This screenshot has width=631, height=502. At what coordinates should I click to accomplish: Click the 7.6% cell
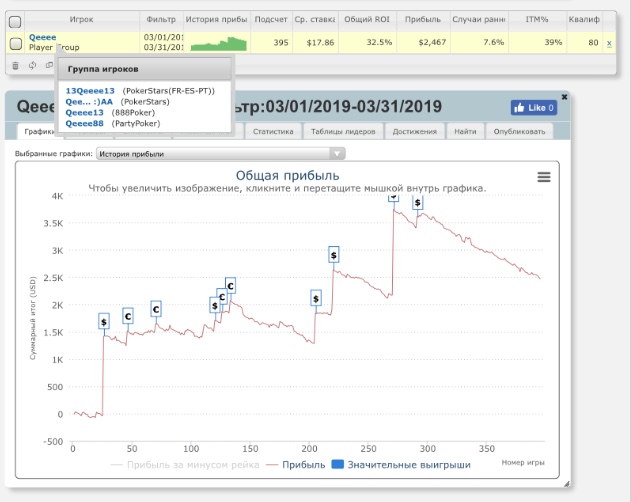coord(479,42)
